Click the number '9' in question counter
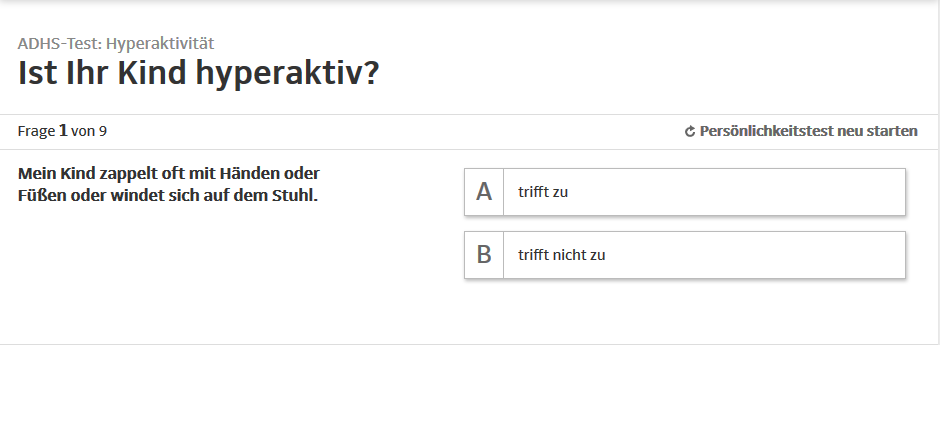The height and width of the screenshot is (435, 940). (102, 131)
